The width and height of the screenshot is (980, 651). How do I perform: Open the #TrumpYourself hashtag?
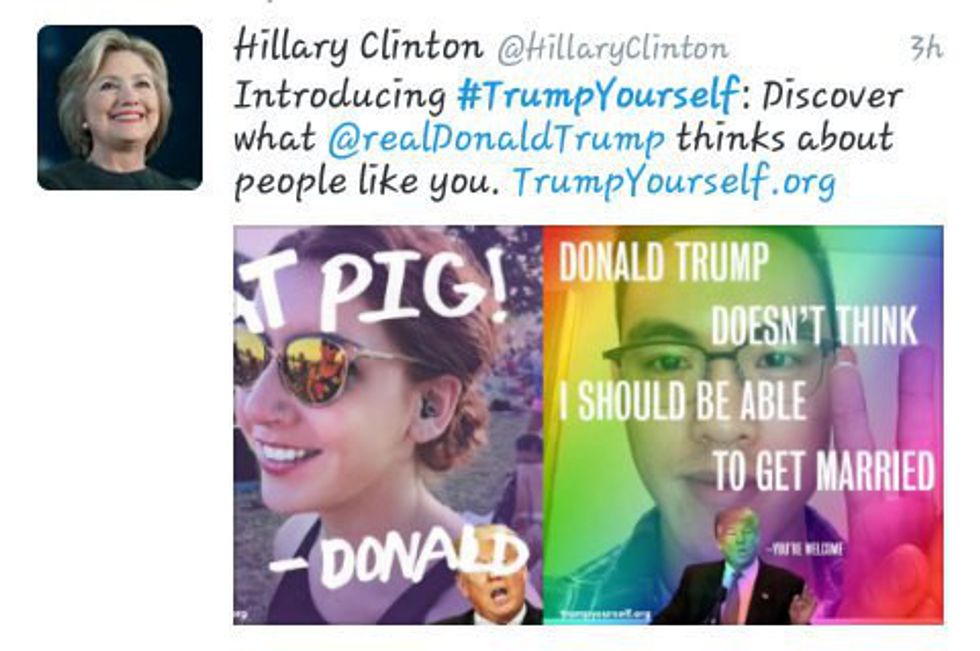[599, 96]
